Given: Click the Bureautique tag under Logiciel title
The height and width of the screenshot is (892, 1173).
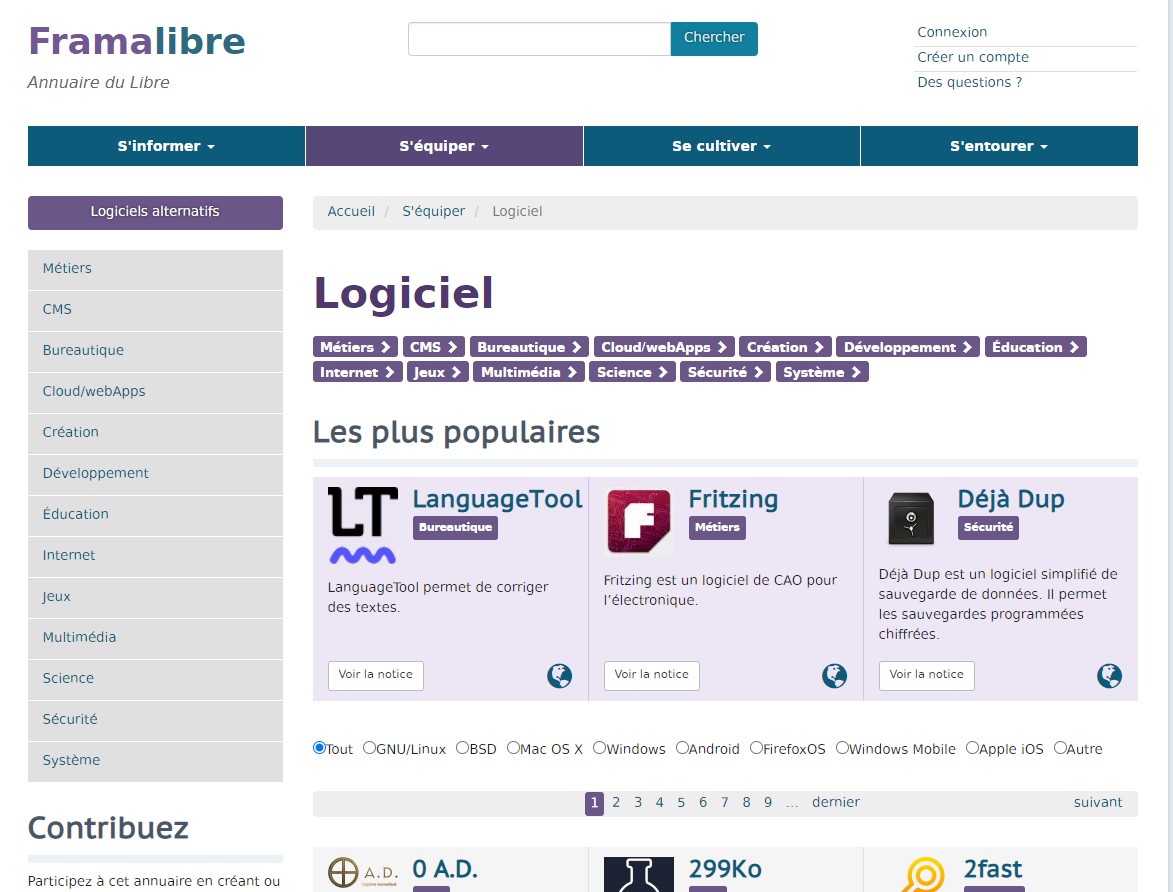Looking at the screenshot, I should click(x=530, y=347).
